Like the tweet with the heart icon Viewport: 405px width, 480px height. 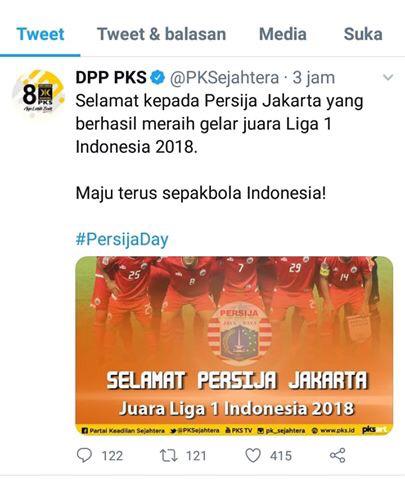tap(253, 455)
